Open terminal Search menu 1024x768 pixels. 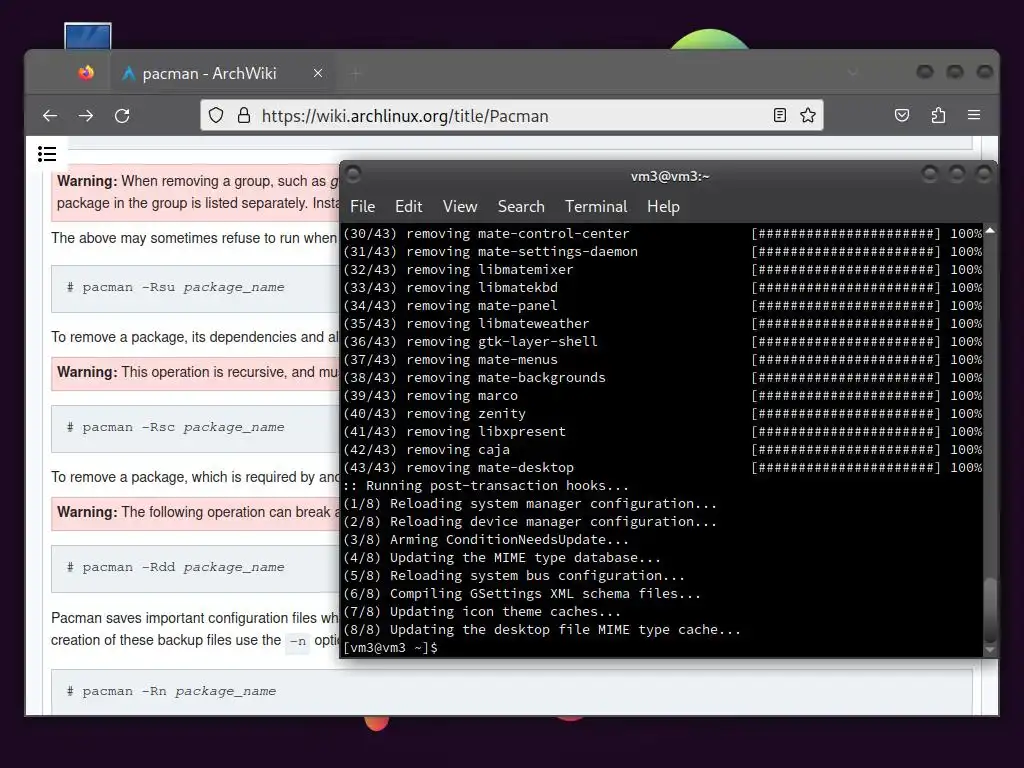click(521, 206)
